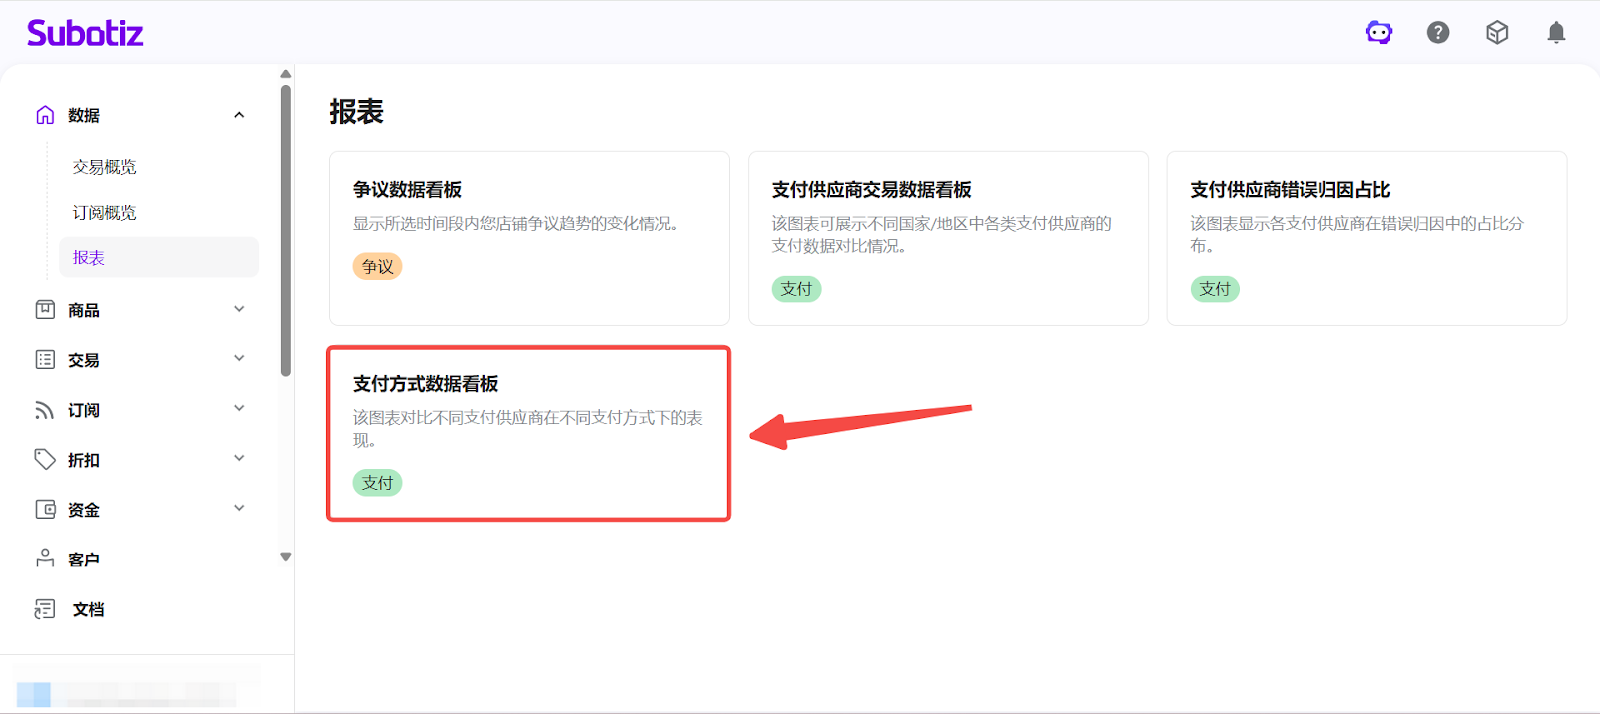The image size is (1600, 714).
Task: Click the chatbot assistant icon in header
Action: (1379, 33)
